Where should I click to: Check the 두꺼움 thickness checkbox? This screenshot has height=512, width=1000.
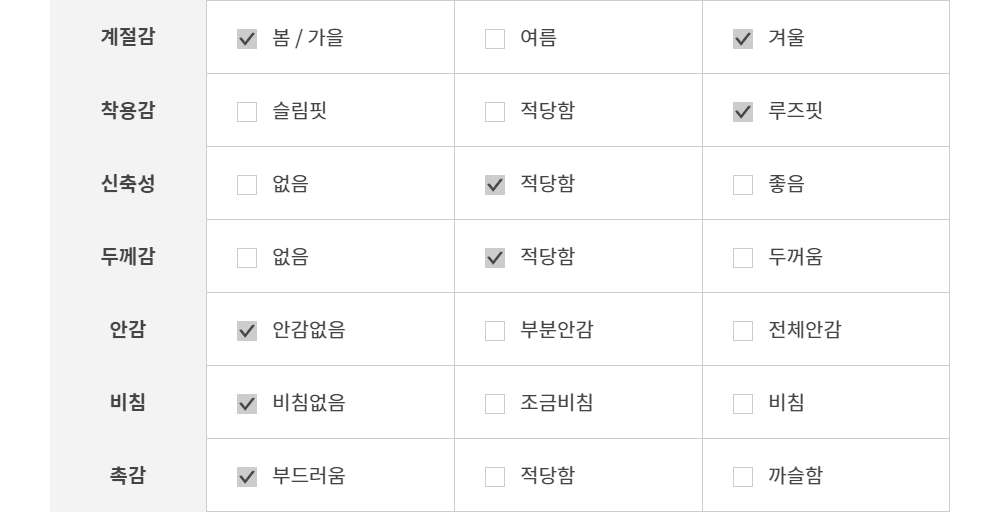743,259
